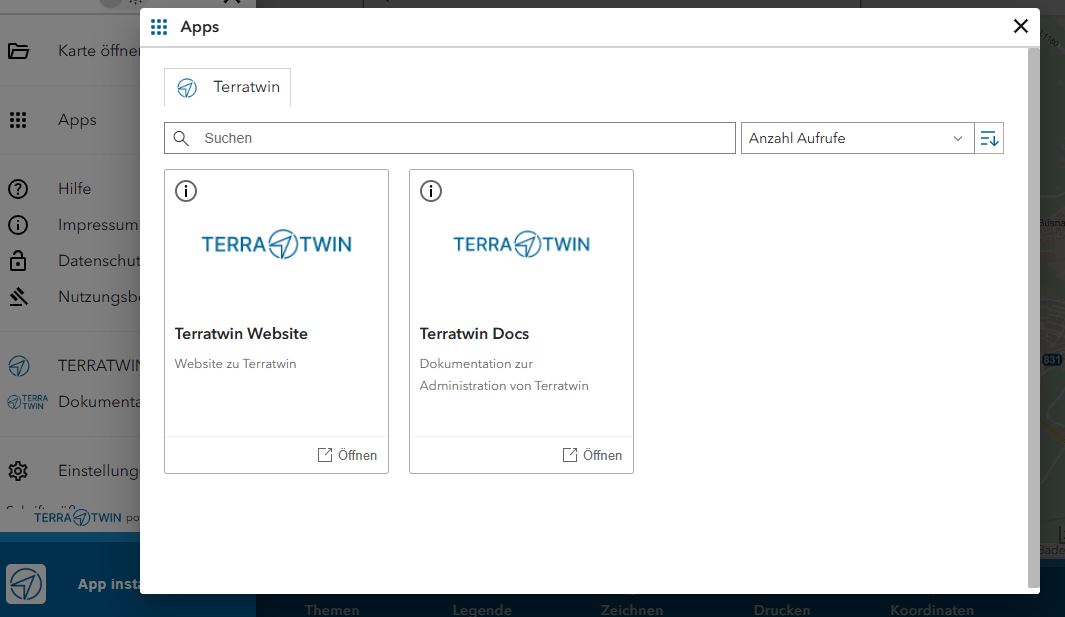Click info icon on Terratwin Docs card

point(431,191)
